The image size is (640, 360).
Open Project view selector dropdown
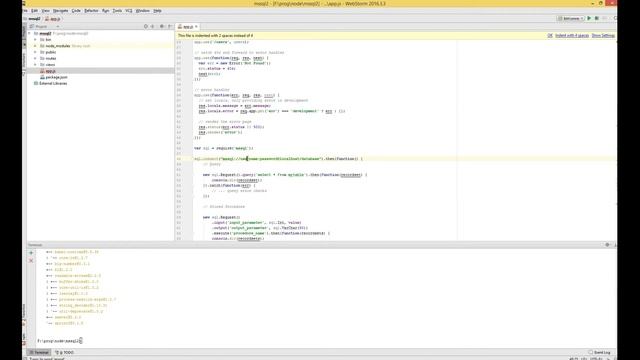click(45, 27)
